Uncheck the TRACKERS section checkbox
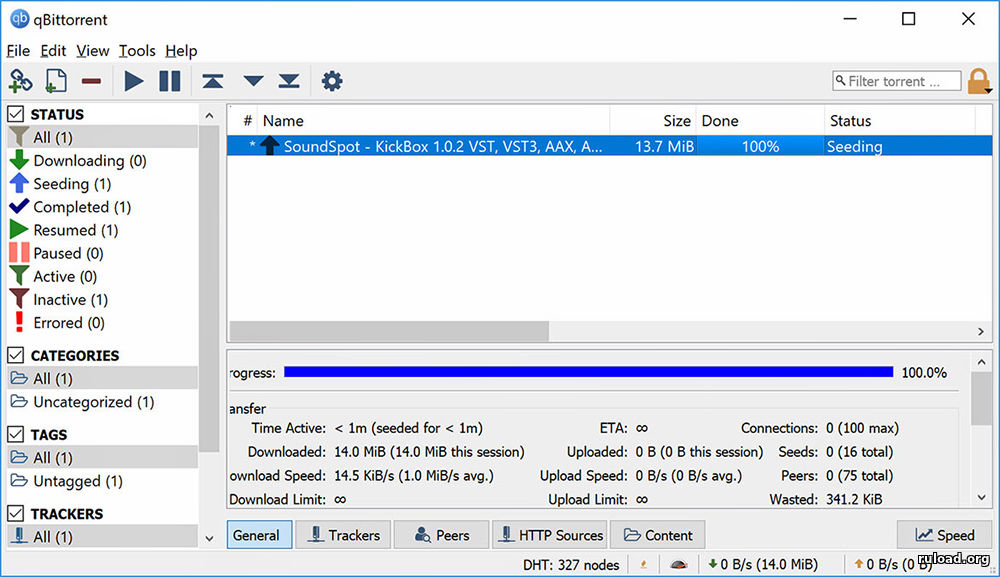 [x=16, y=513]
